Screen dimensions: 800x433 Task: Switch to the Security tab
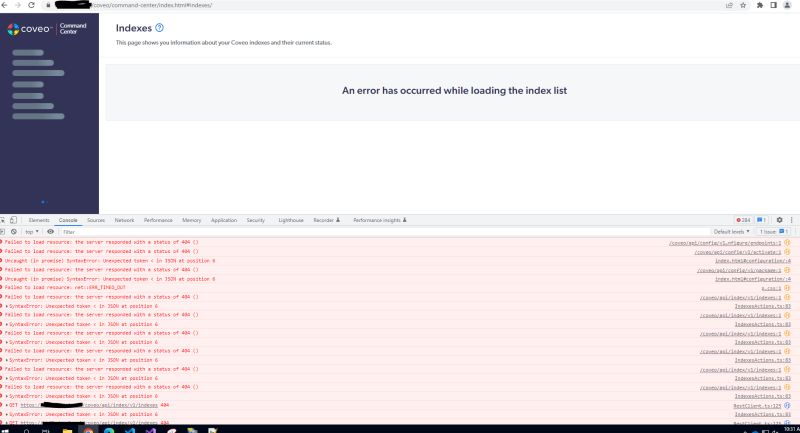(x=256, y=220)
